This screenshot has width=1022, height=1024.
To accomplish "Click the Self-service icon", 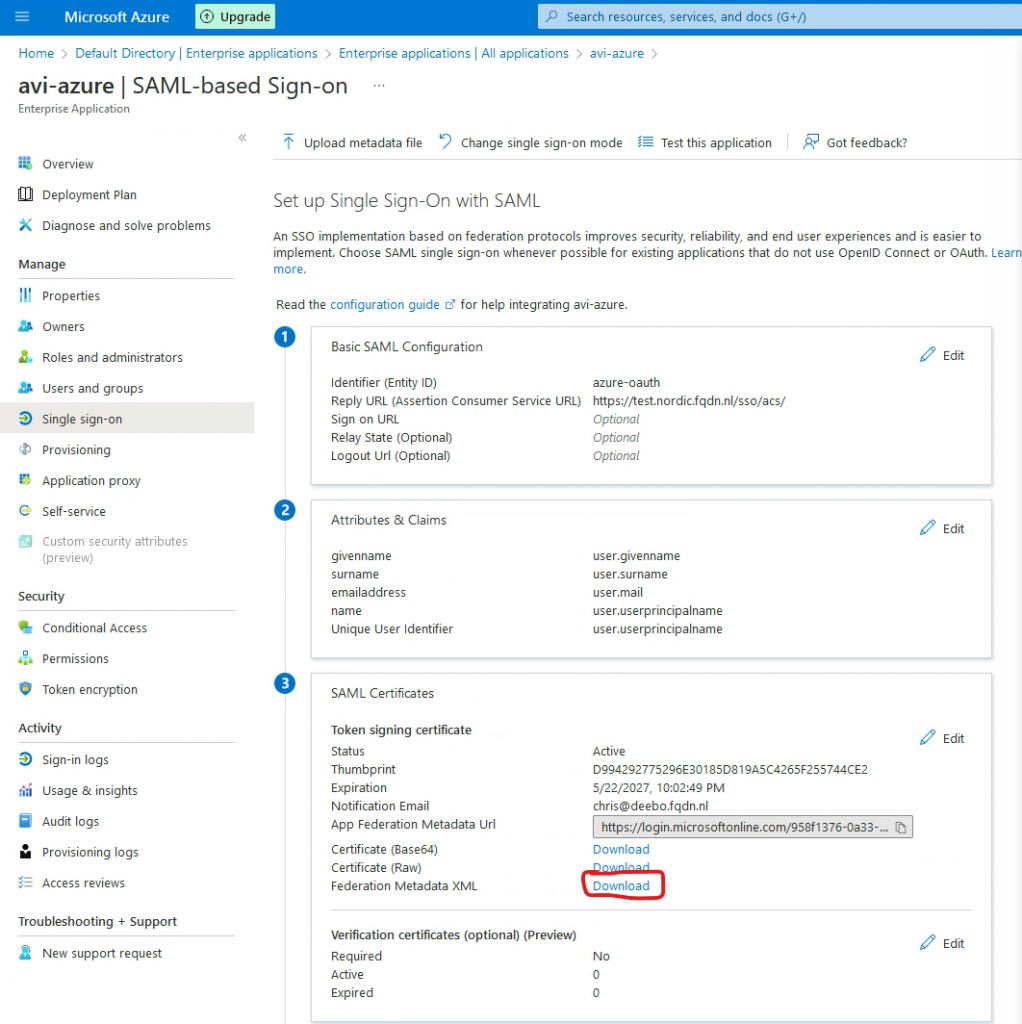I will pyautogui.click(x=25, y=511).
